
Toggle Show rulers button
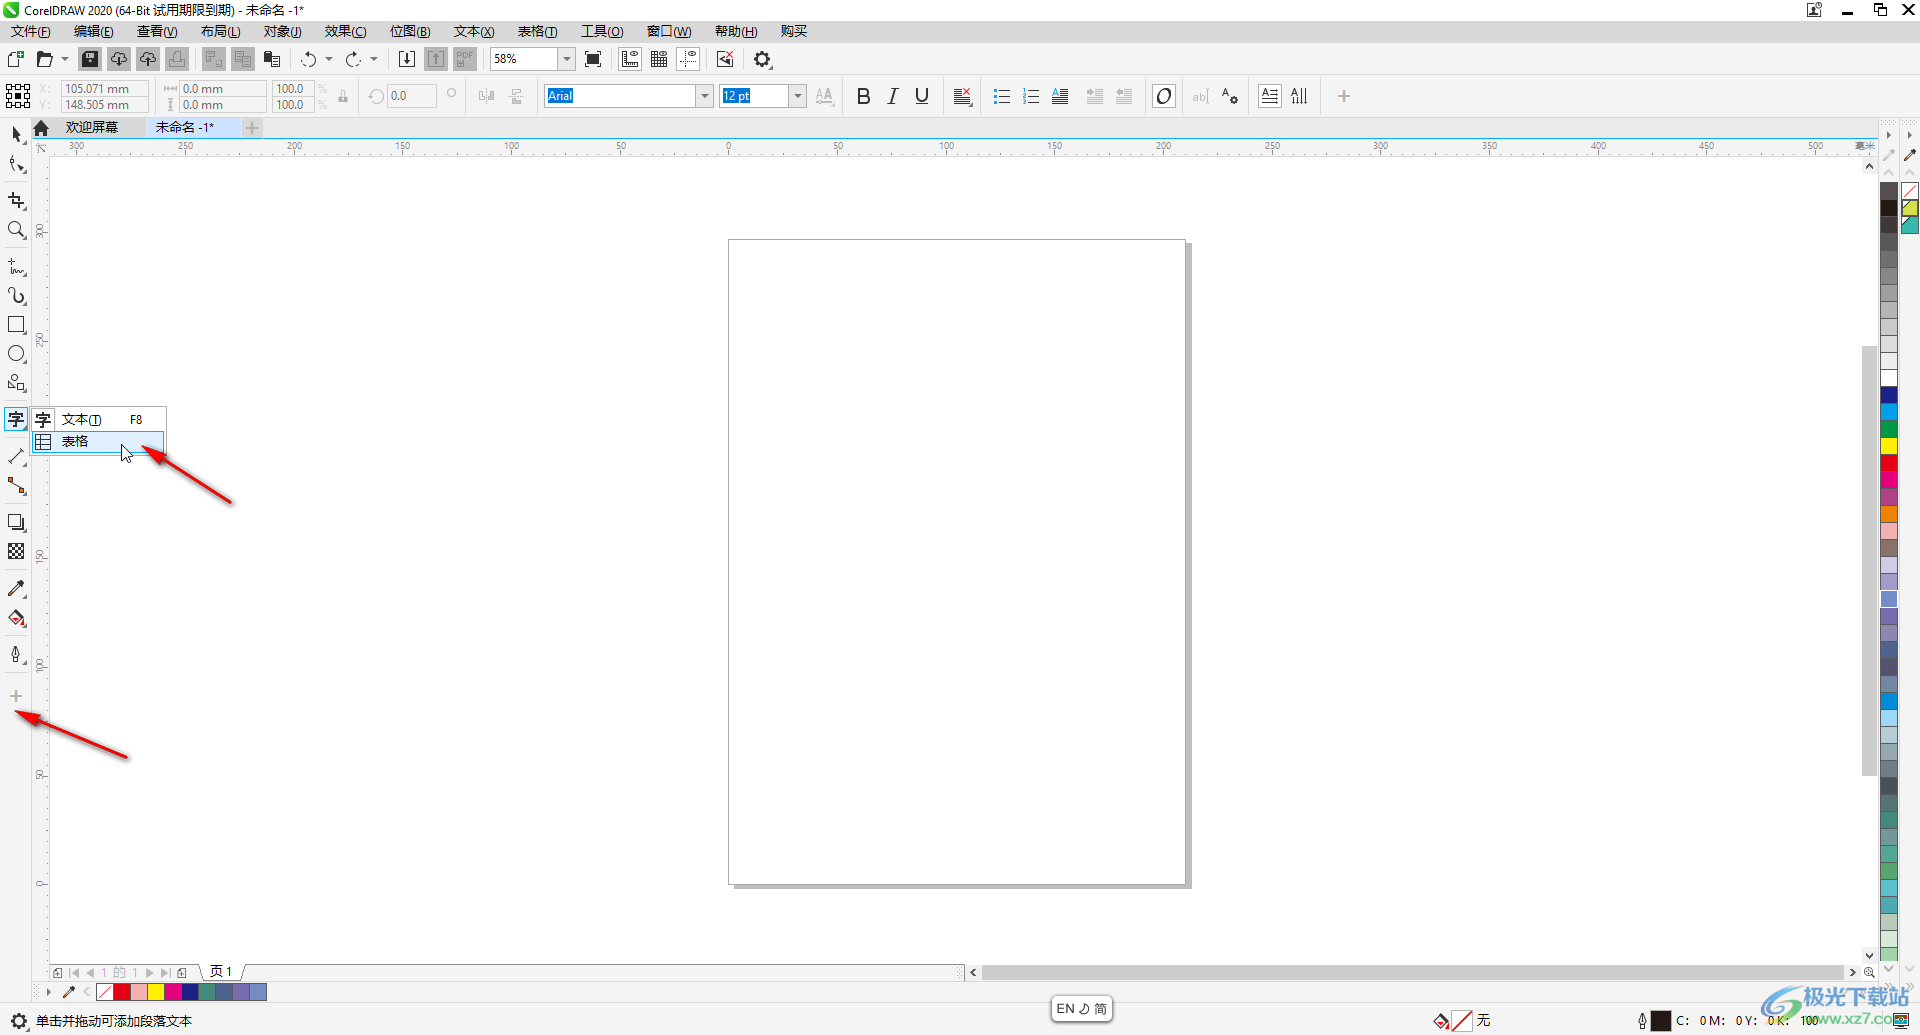point(630,59)
